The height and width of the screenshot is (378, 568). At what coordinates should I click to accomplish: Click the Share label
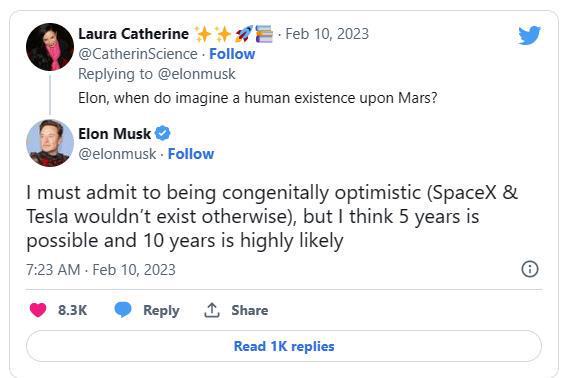[x=250, y=310]
